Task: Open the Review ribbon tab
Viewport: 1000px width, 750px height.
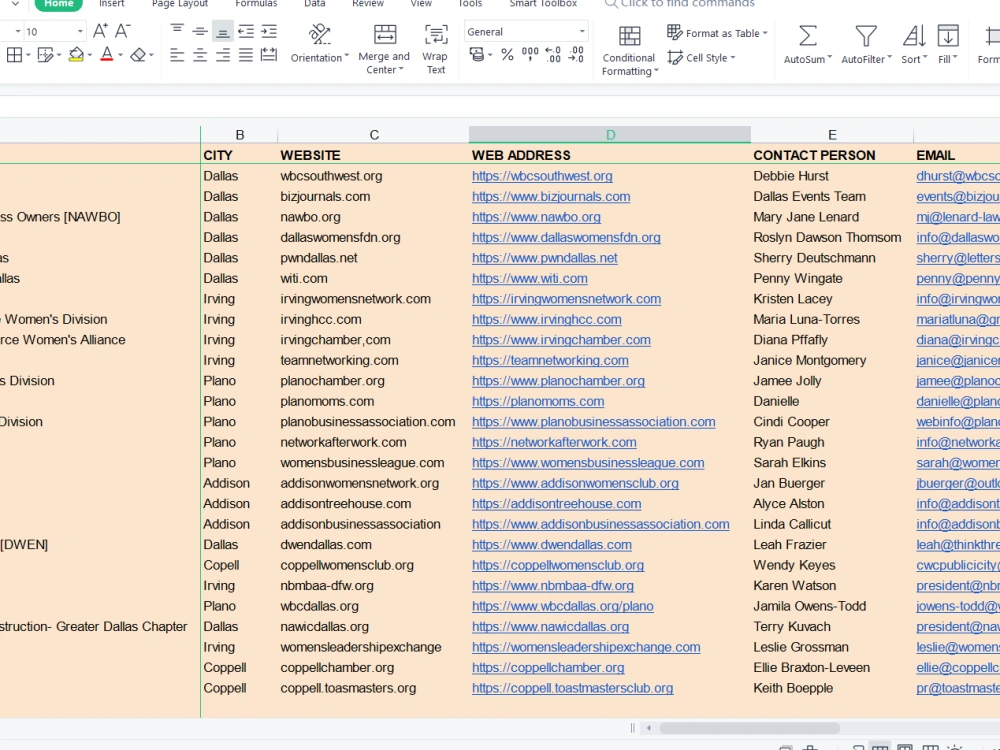Action: coord(367,4)
